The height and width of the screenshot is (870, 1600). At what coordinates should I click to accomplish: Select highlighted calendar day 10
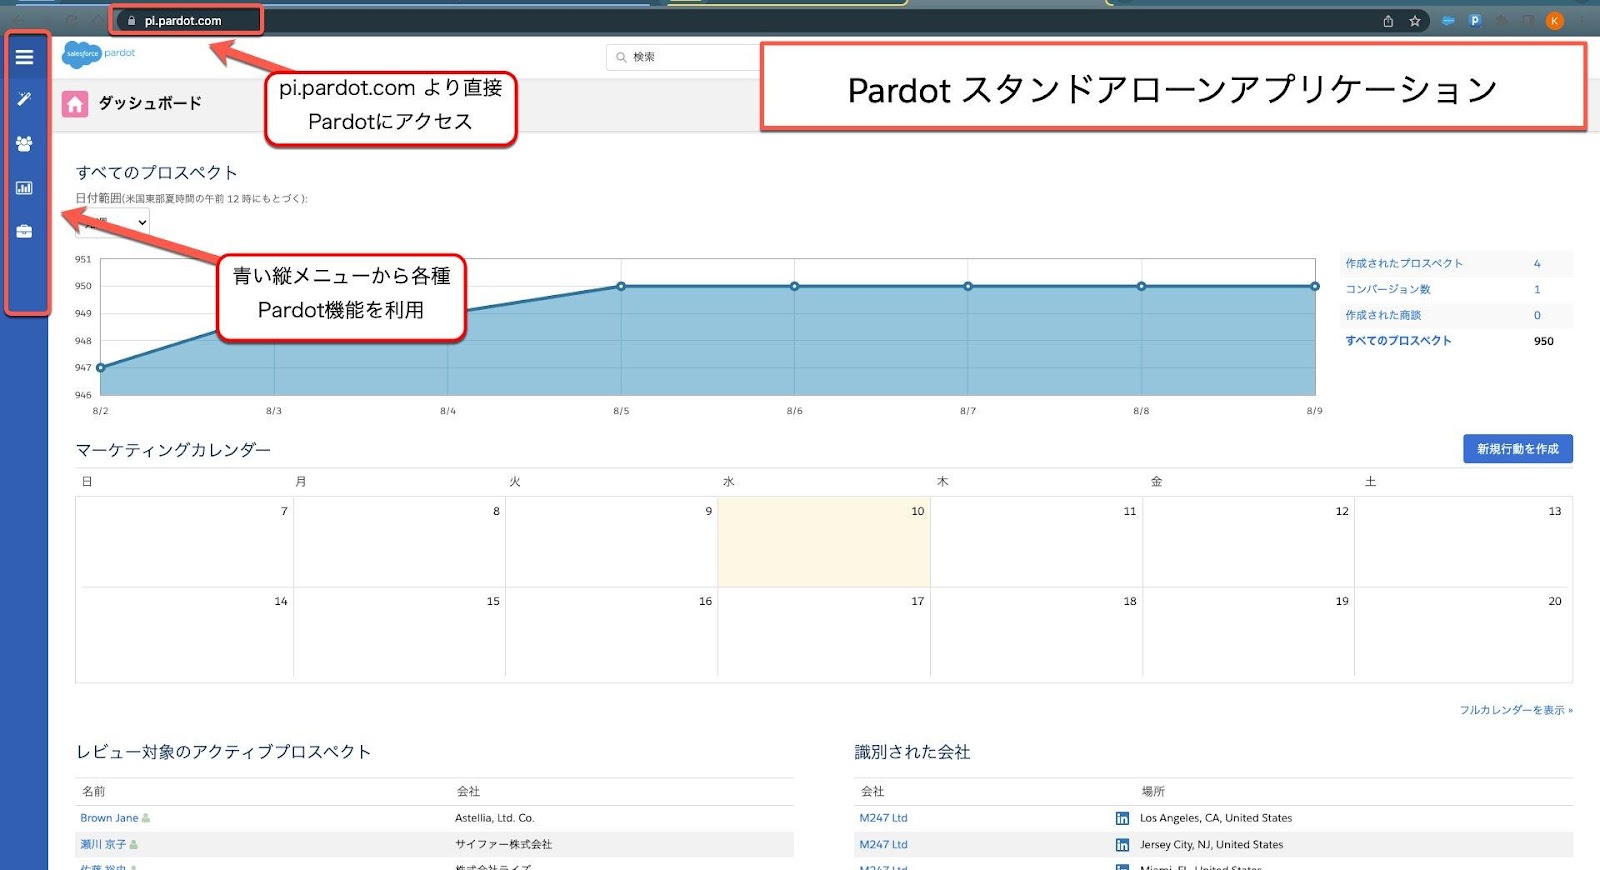(x=824, y=541)
